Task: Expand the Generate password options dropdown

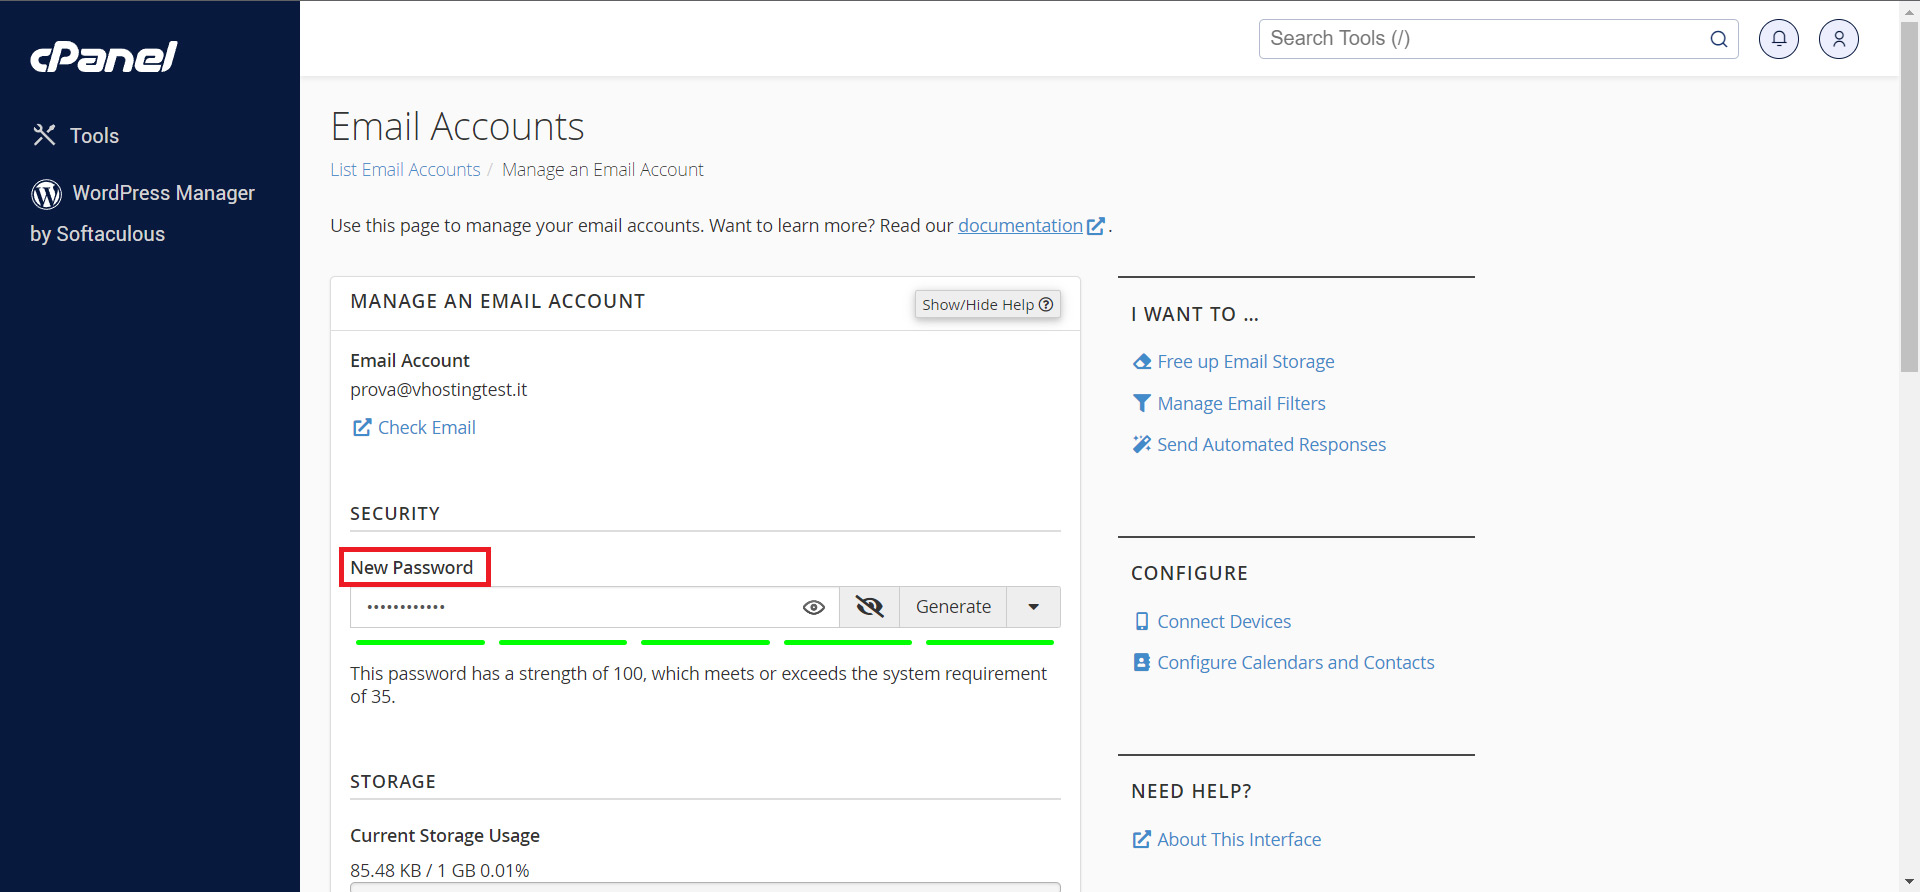Action: pyautogui.click(x=1033, y=607)
